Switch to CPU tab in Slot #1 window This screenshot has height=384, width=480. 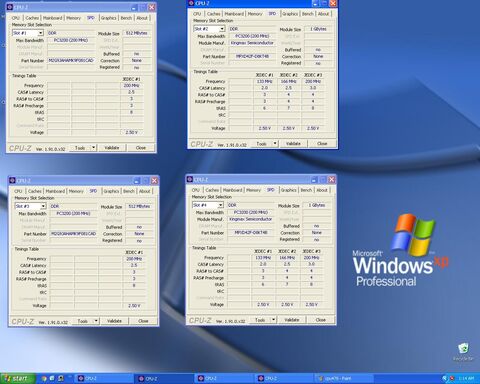(x=16, y=18)
